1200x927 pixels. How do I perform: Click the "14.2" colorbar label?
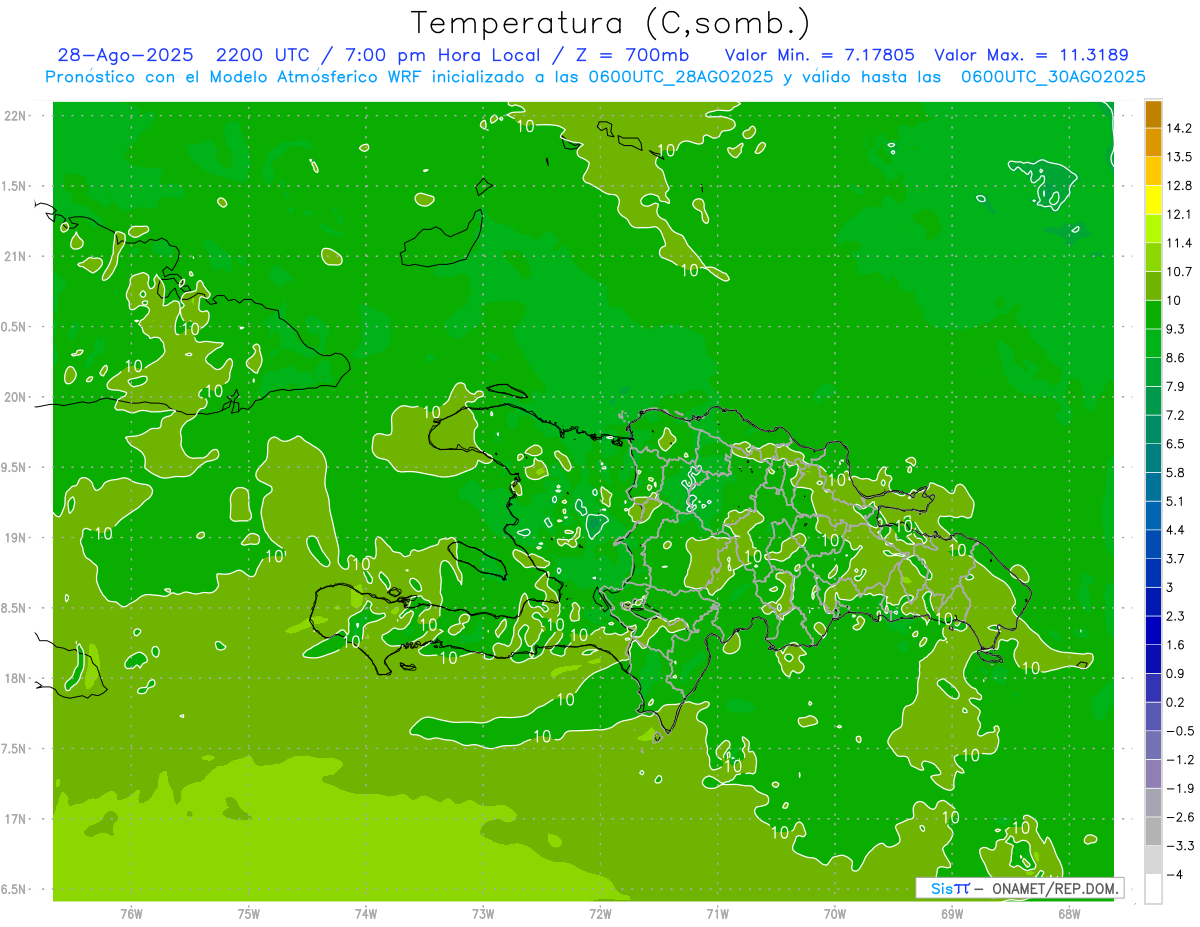1179,128
